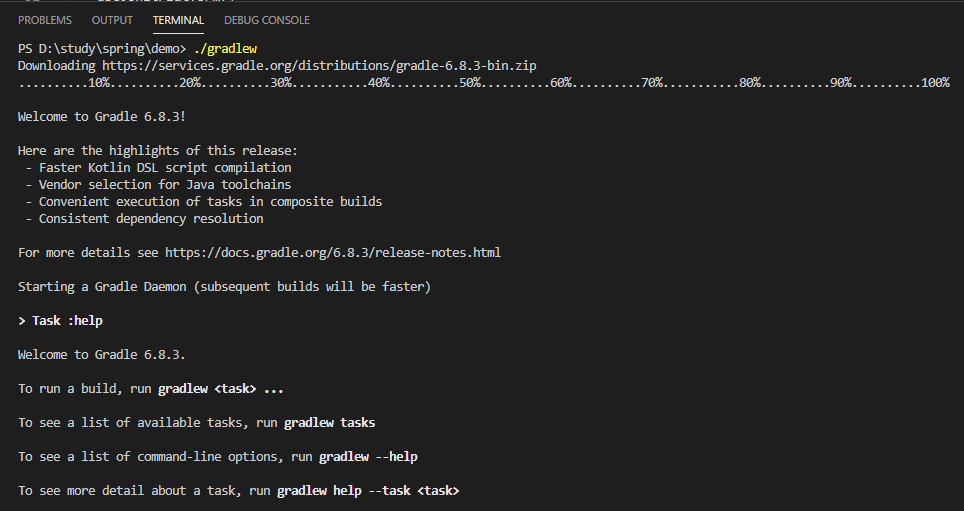This screenshot has width=964, height=511.
Task: Click 'Vendor selection for Java toolchains' line
Action: [165, 184]
